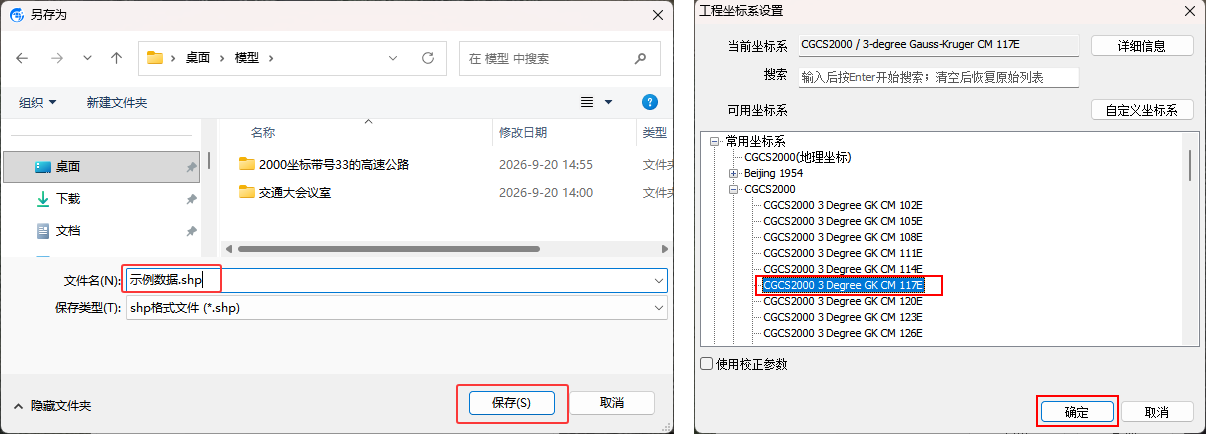Expand the address bar history dropdown
1207x435 pixels.
[x=393, y=58]
